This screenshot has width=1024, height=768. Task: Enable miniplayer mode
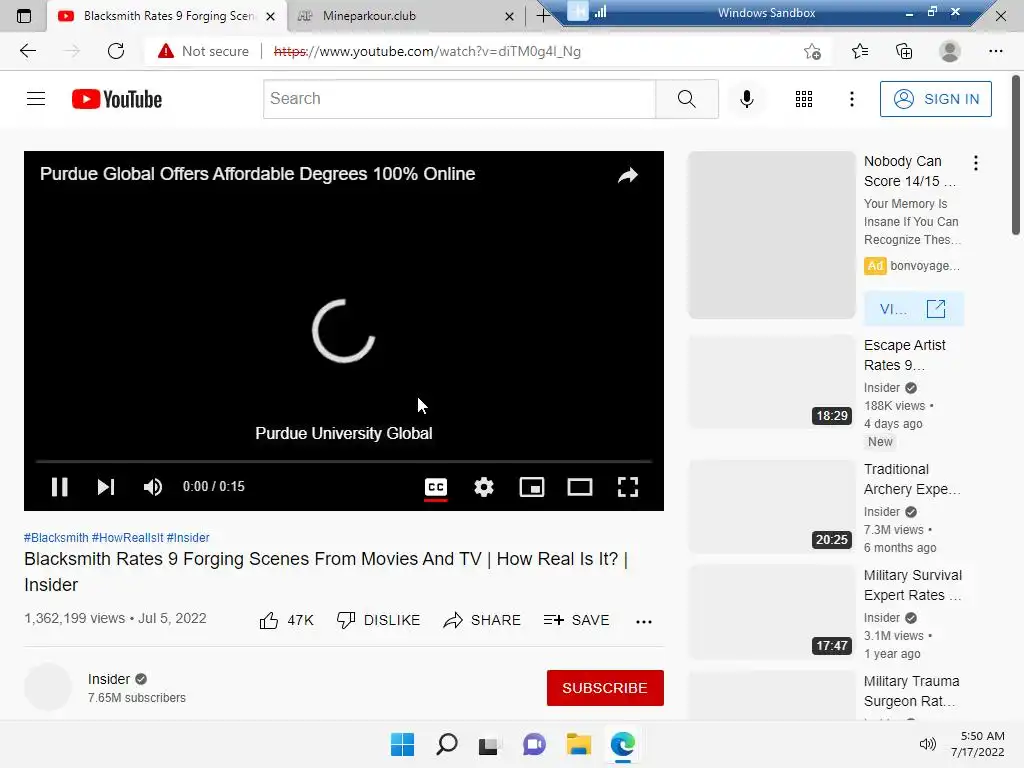(x=532, y=487)
